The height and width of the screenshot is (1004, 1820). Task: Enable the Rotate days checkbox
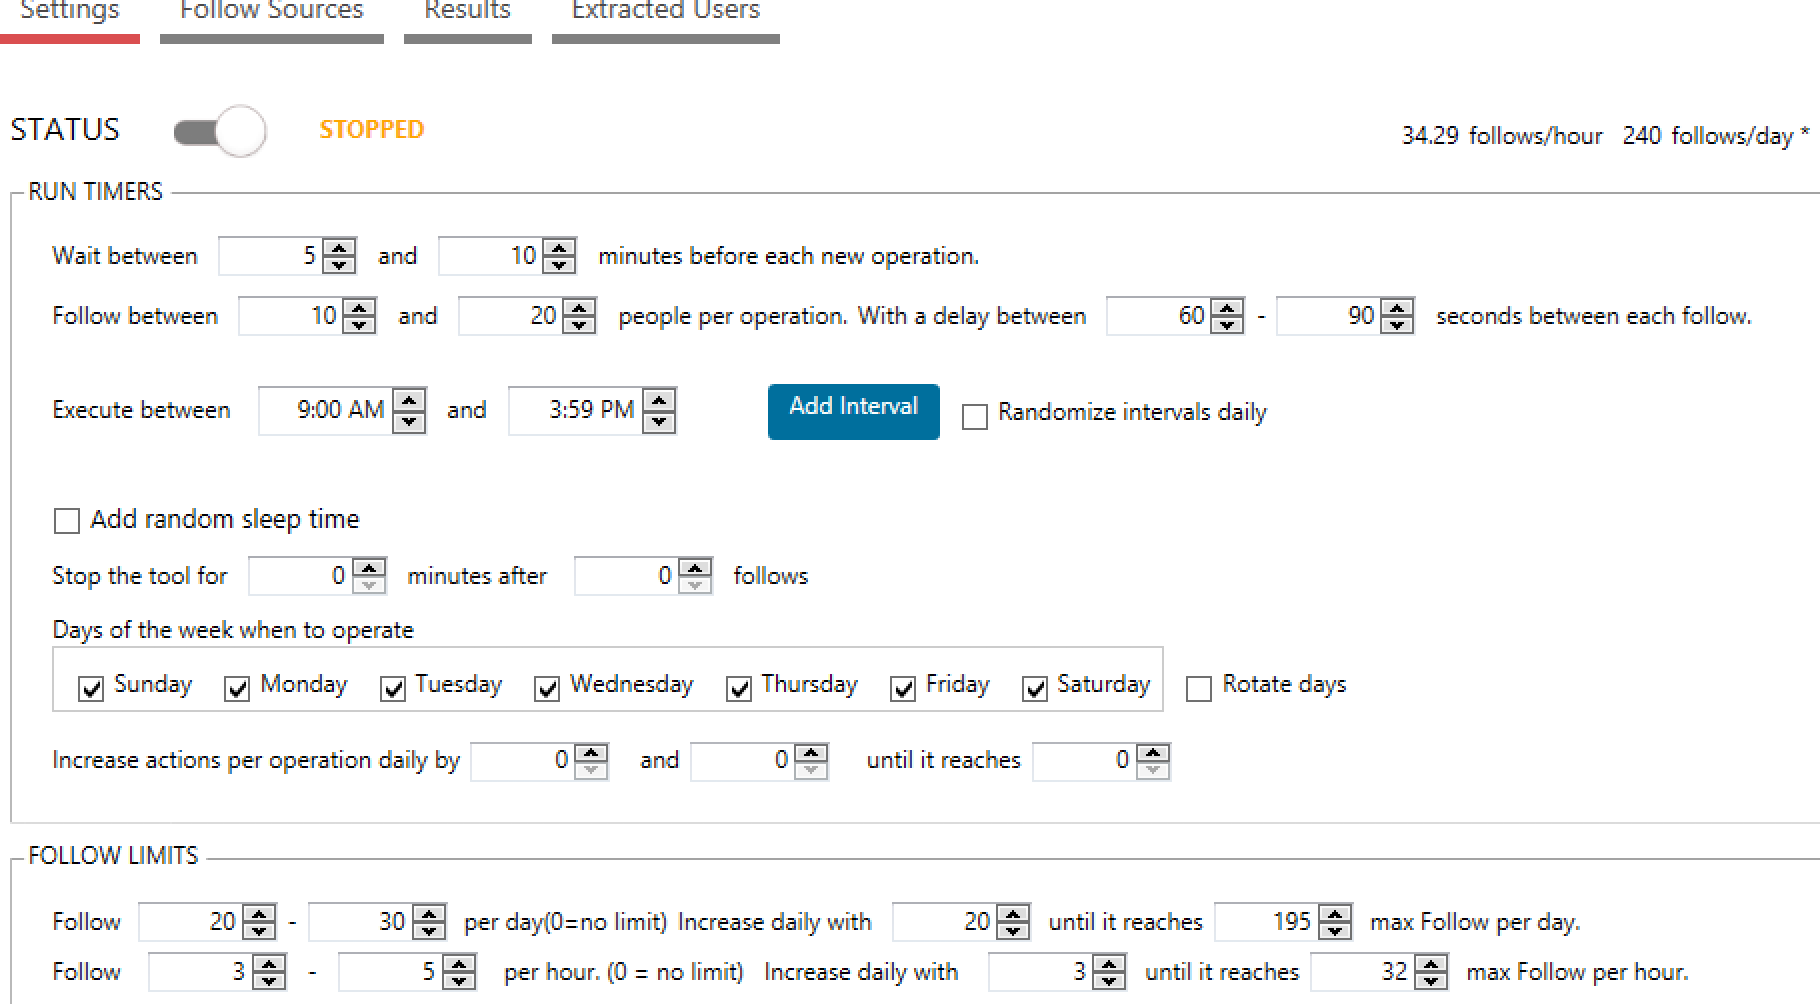(x=1198, y=689)
